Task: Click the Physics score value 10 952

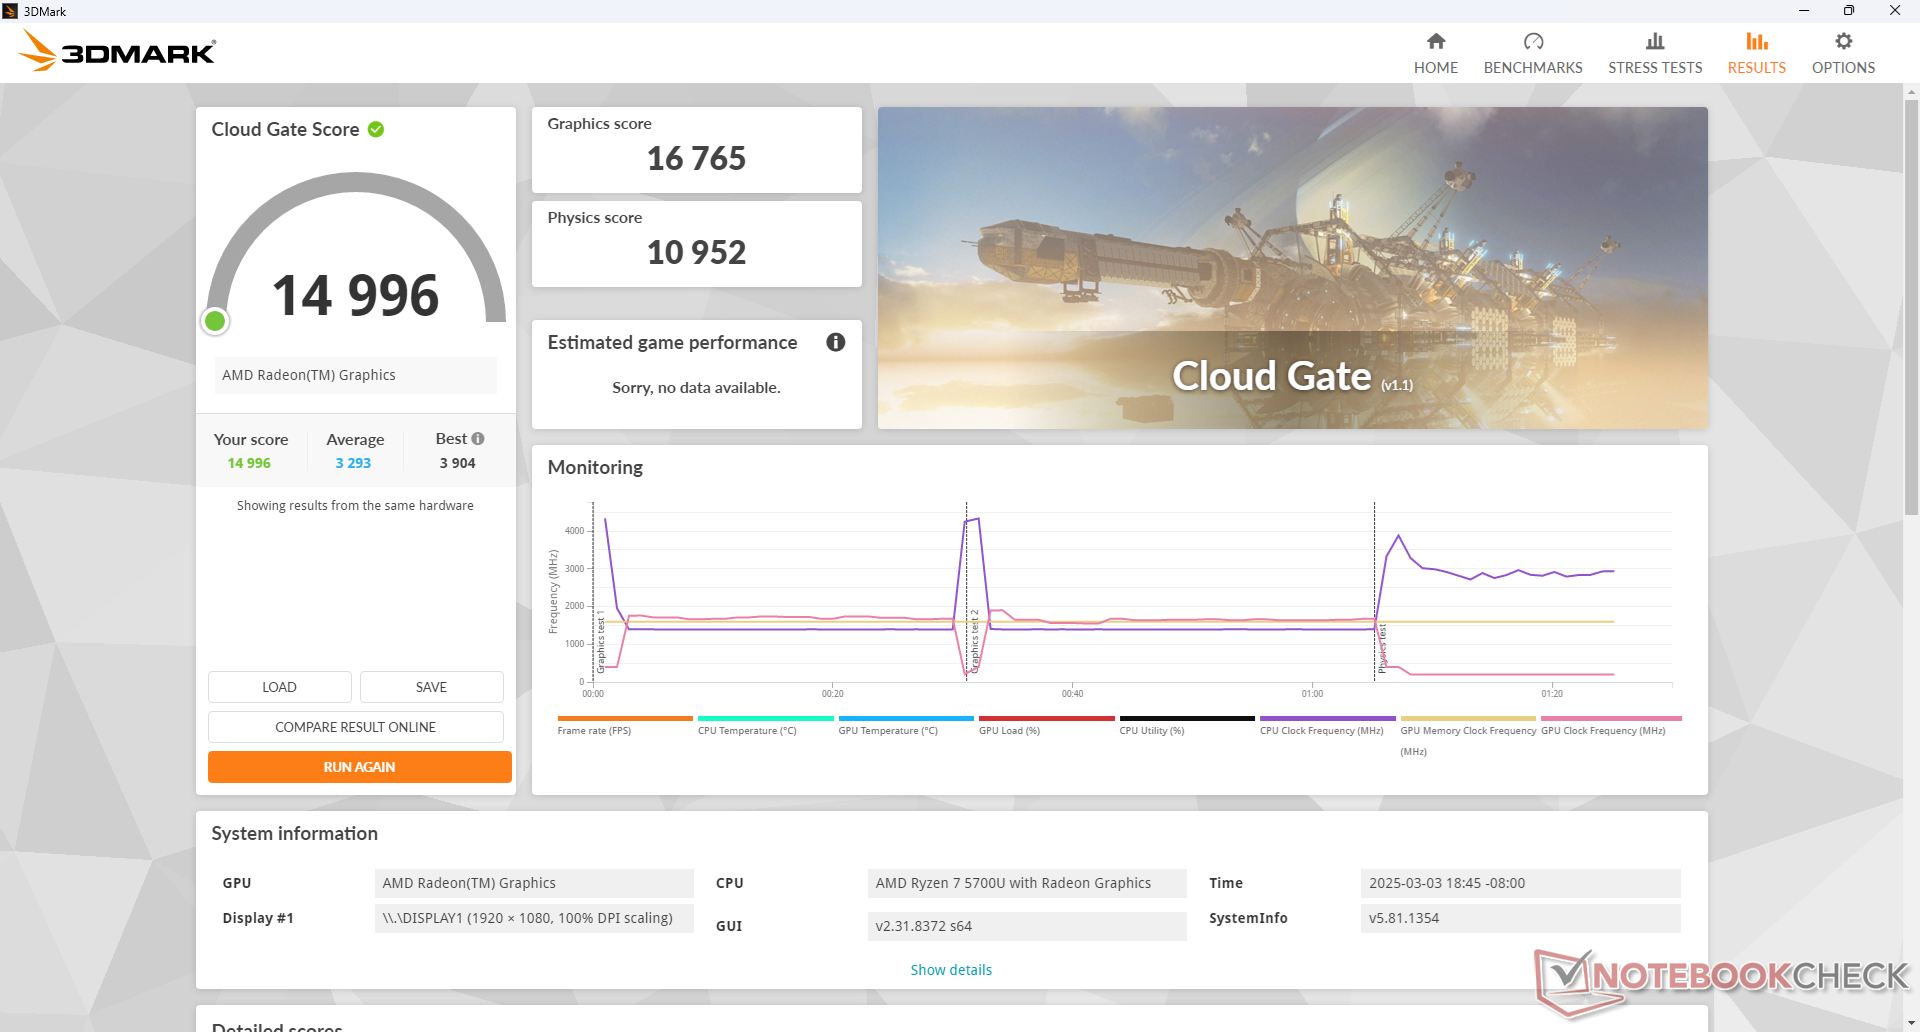Action: click(x=696, y=252)
